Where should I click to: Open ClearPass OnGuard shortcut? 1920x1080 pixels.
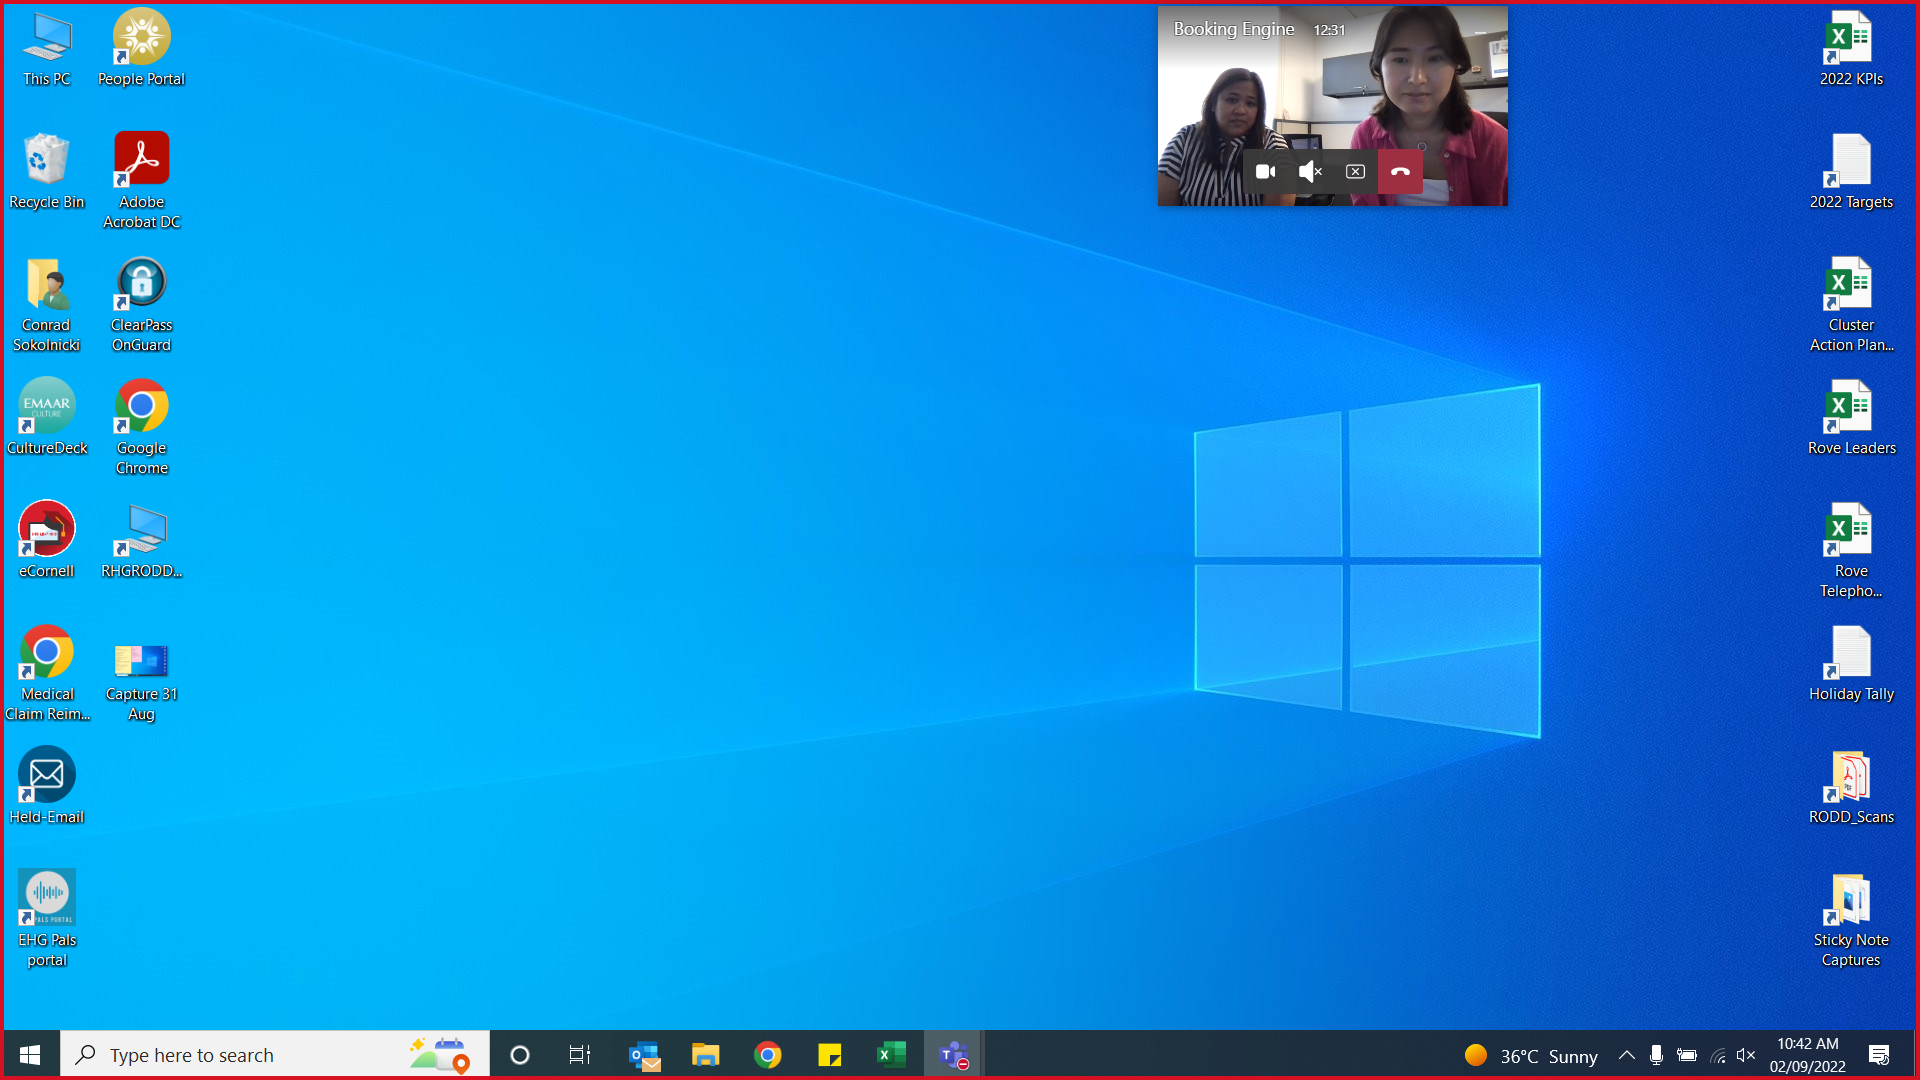point(141,304)
